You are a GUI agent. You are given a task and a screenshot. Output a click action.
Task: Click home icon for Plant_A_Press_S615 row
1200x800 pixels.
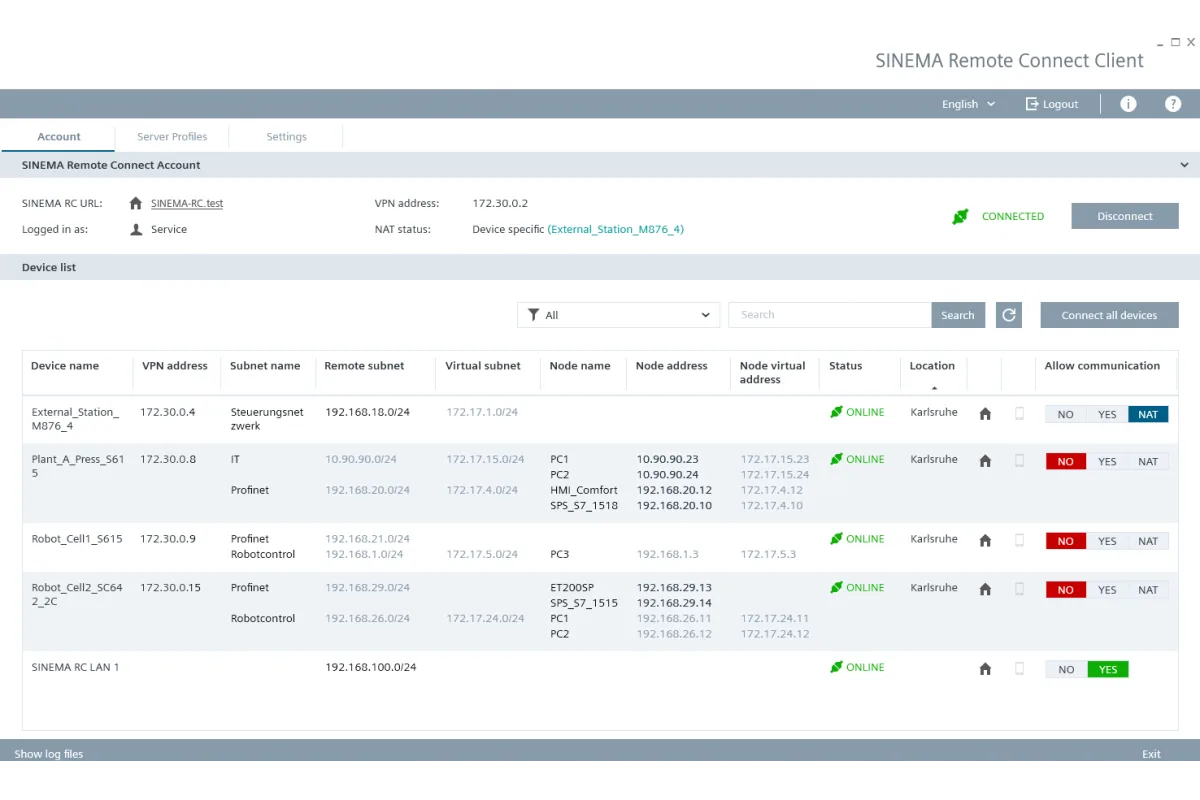click(985, 461)
